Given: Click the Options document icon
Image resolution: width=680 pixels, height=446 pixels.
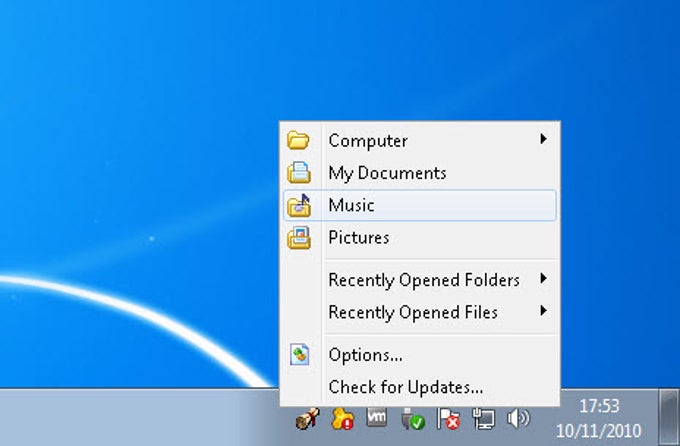Looking at the screenshot, I should click(299, 354).
